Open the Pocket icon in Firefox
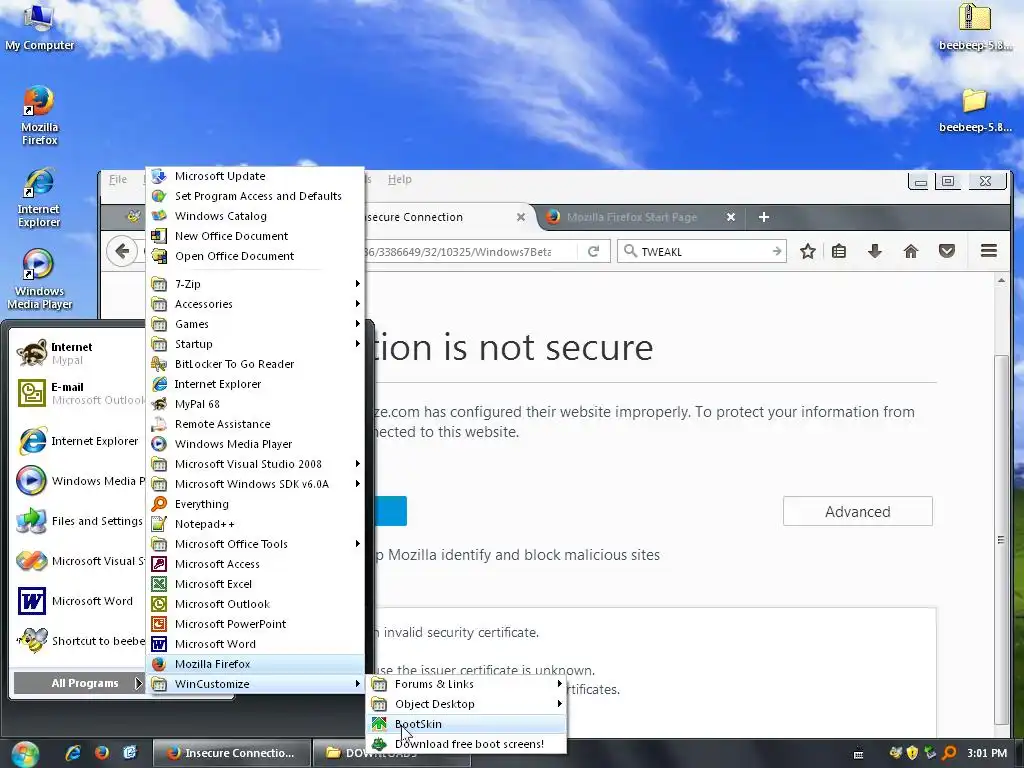 click(x=947, y=251)
